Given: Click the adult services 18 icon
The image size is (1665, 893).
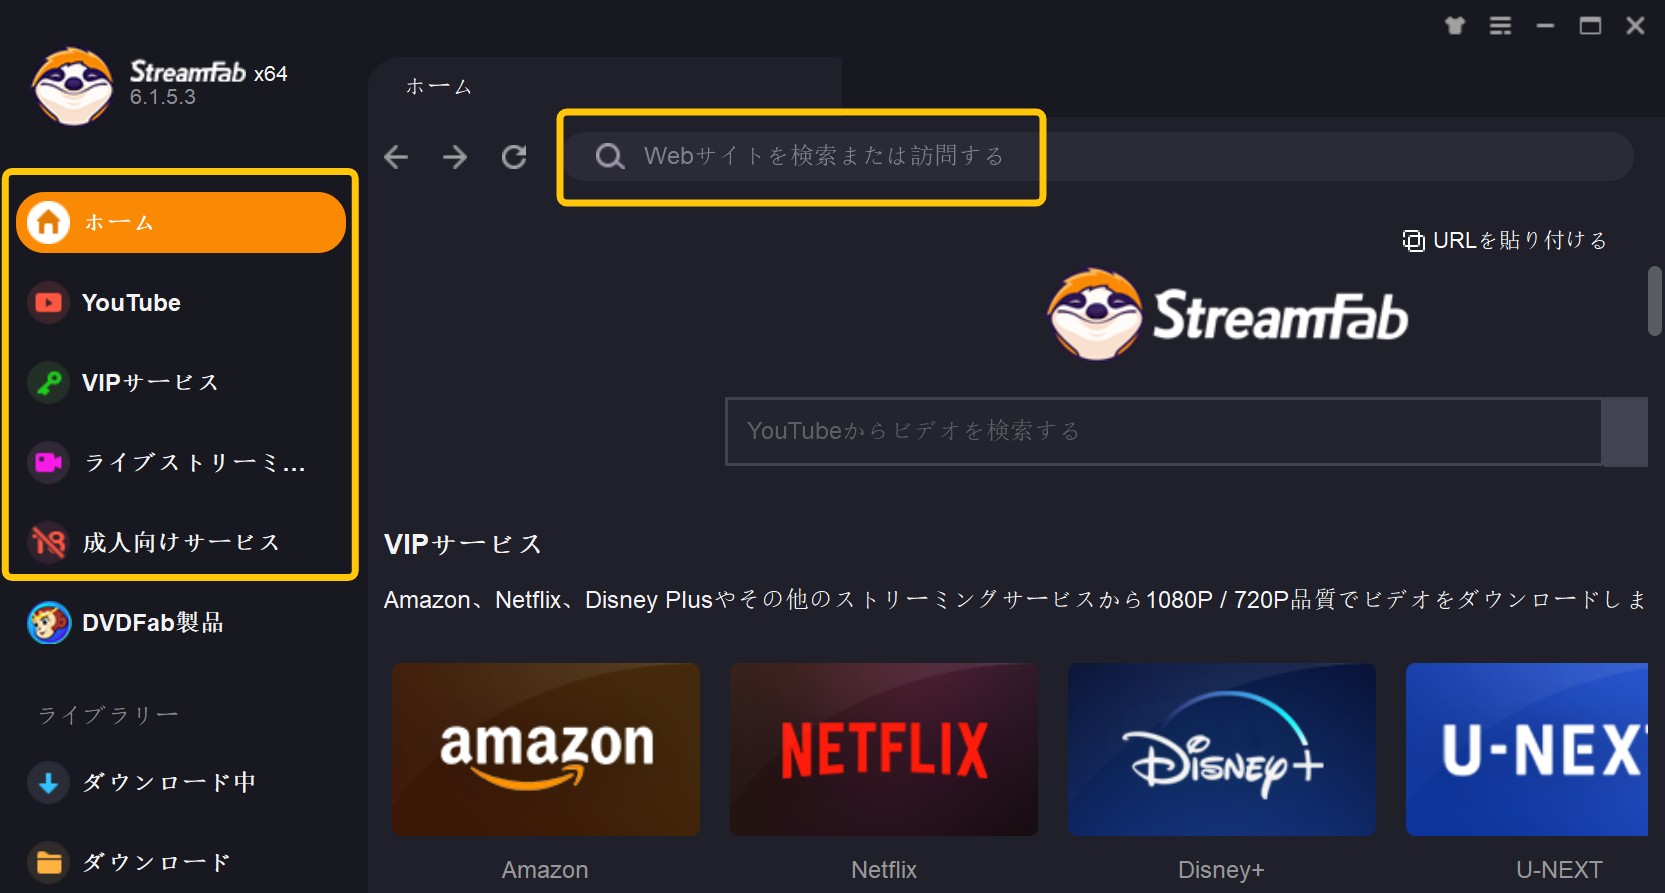Looking at the screenshot, I should (x=48, y=542).
